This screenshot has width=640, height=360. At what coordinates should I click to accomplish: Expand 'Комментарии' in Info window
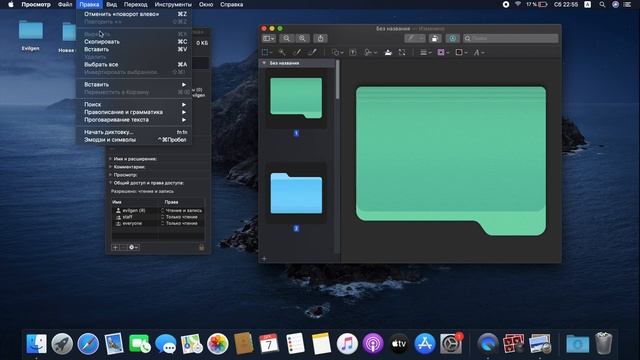110,167
